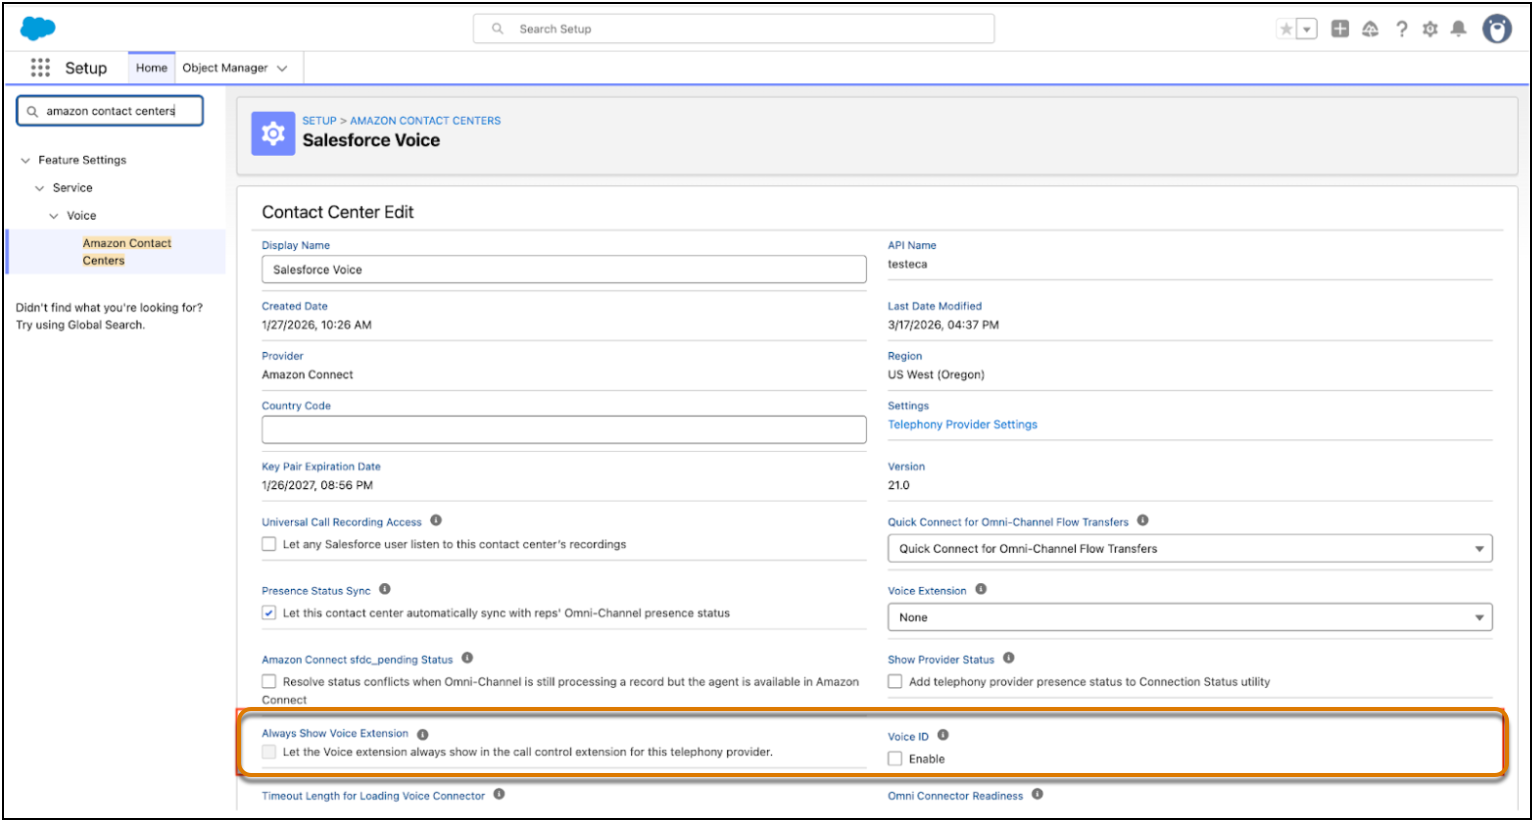Click the Country Code input field
This screenshot has width=1534, height=822.
pyautogui.click(x=564, y=430)
